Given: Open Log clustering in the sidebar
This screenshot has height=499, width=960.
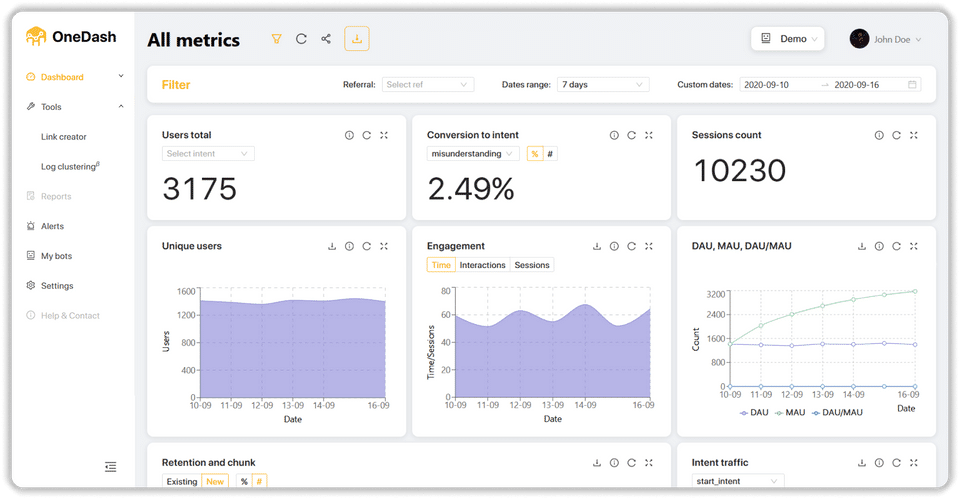Looking at the screenshot, I should click(x=70, y=166).
